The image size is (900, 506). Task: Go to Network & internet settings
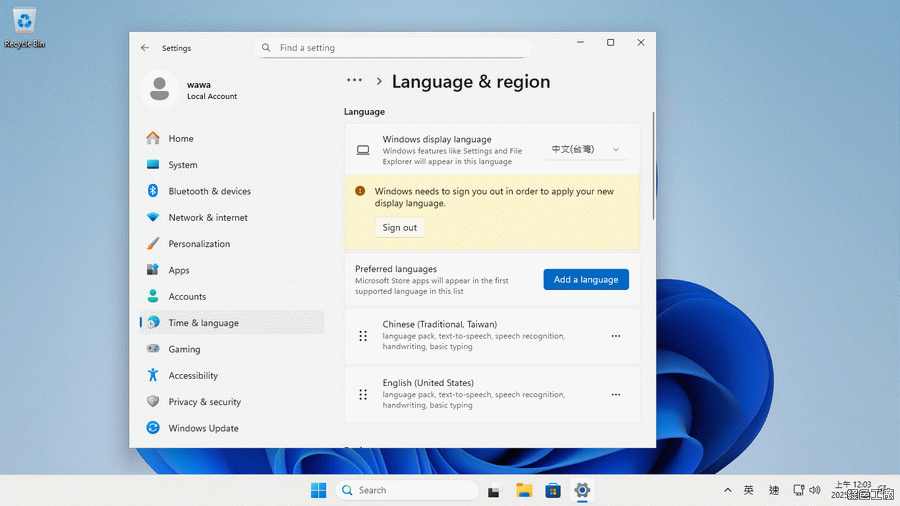click(x=207, y=217)
